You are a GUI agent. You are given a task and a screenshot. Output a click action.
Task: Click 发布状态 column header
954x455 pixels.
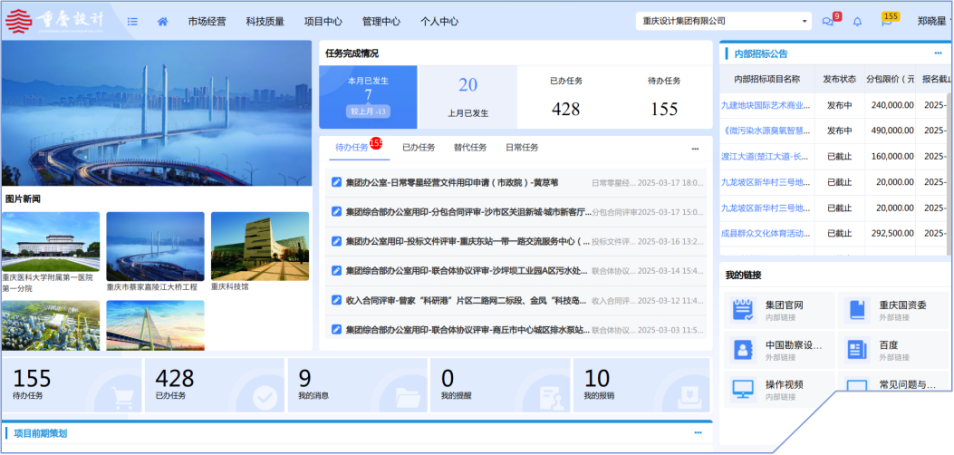tap(840, 79)
